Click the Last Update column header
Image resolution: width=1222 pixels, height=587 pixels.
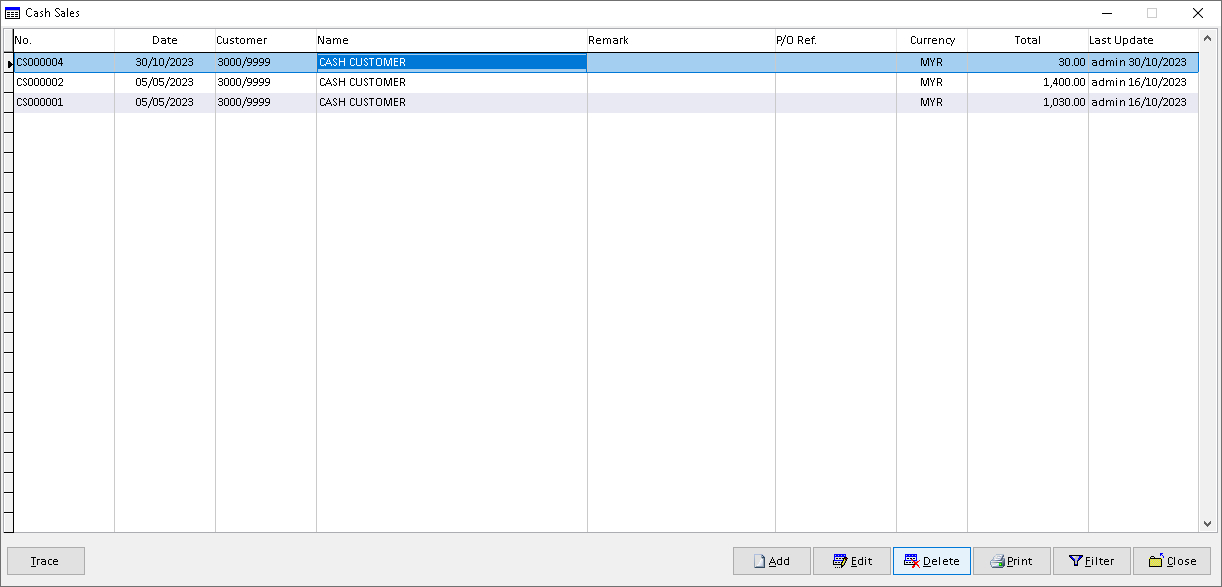(x=1143, y=40)
